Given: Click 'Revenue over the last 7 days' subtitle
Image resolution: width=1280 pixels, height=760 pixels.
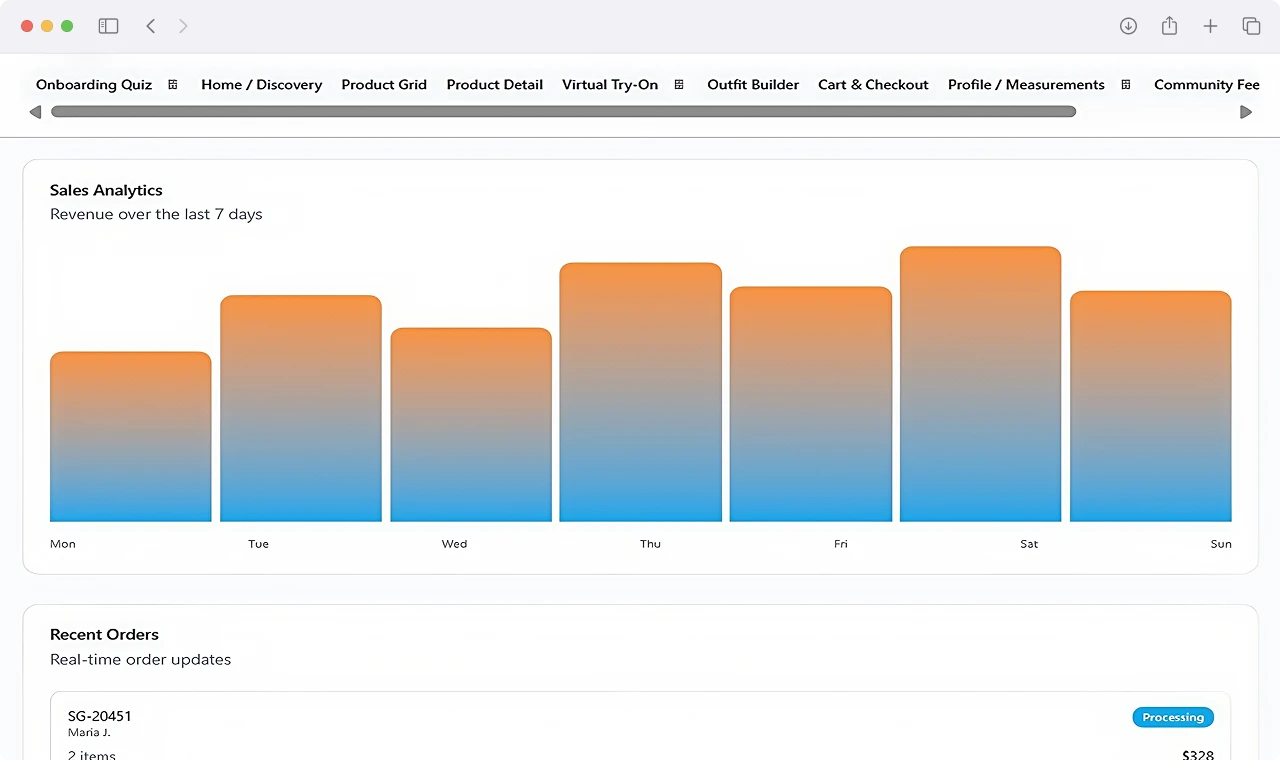Looking at the screenshot, I should point(156,214).
